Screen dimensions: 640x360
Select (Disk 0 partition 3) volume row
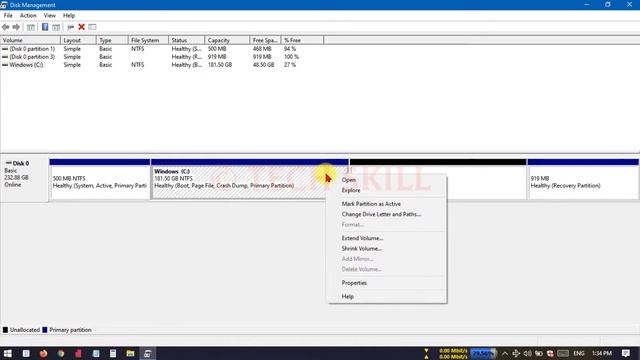pyautogui.click(x=32, y=57)
